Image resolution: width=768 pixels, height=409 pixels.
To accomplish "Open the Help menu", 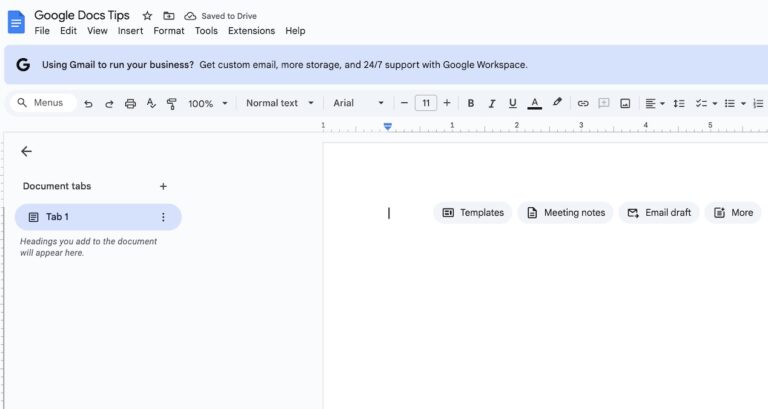I will [295, 31].
